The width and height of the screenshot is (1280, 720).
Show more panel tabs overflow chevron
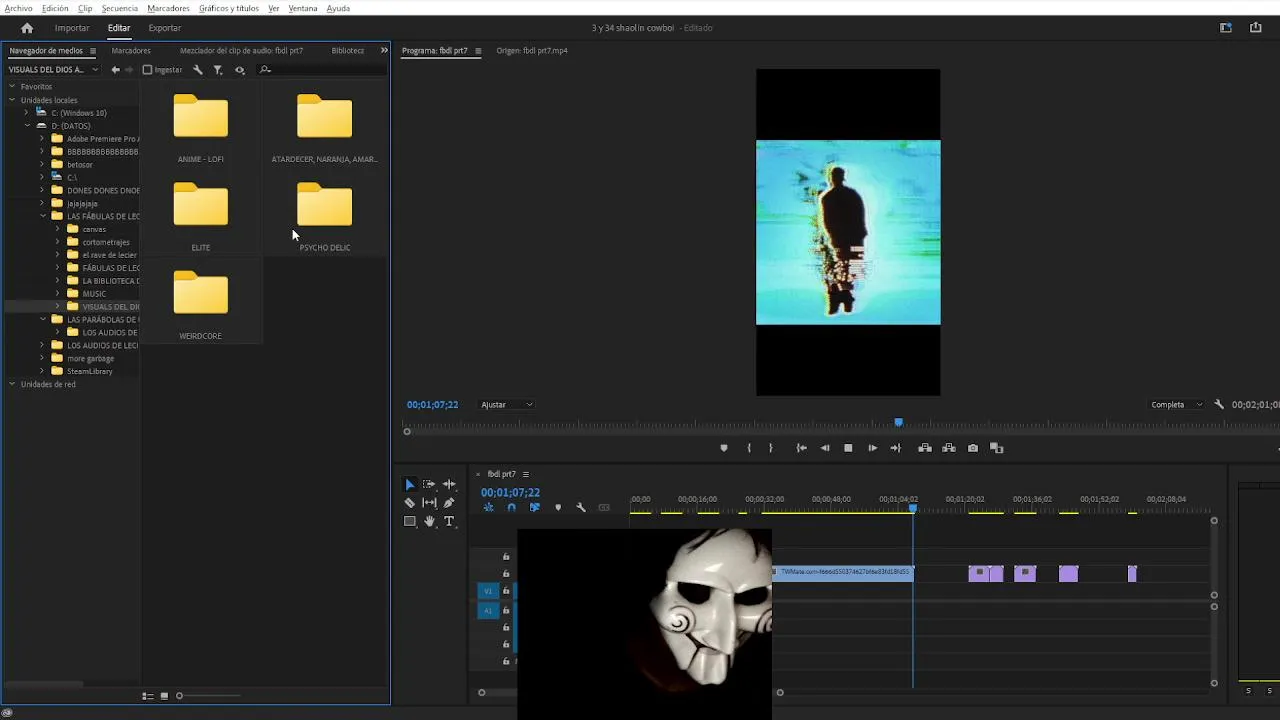384,50
